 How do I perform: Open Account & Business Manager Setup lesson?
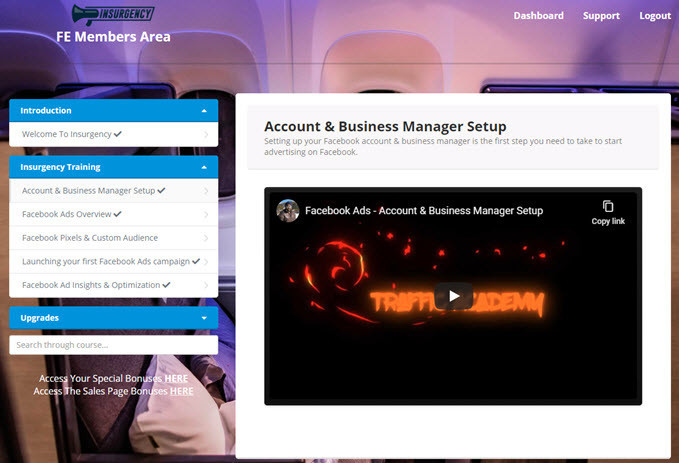(113, 191)
